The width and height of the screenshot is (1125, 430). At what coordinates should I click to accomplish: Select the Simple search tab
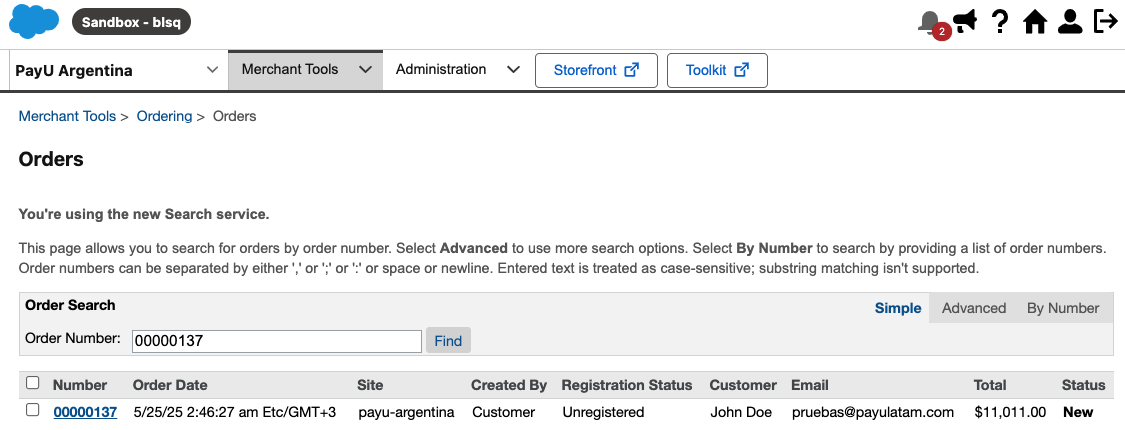[x=898, y=308]
